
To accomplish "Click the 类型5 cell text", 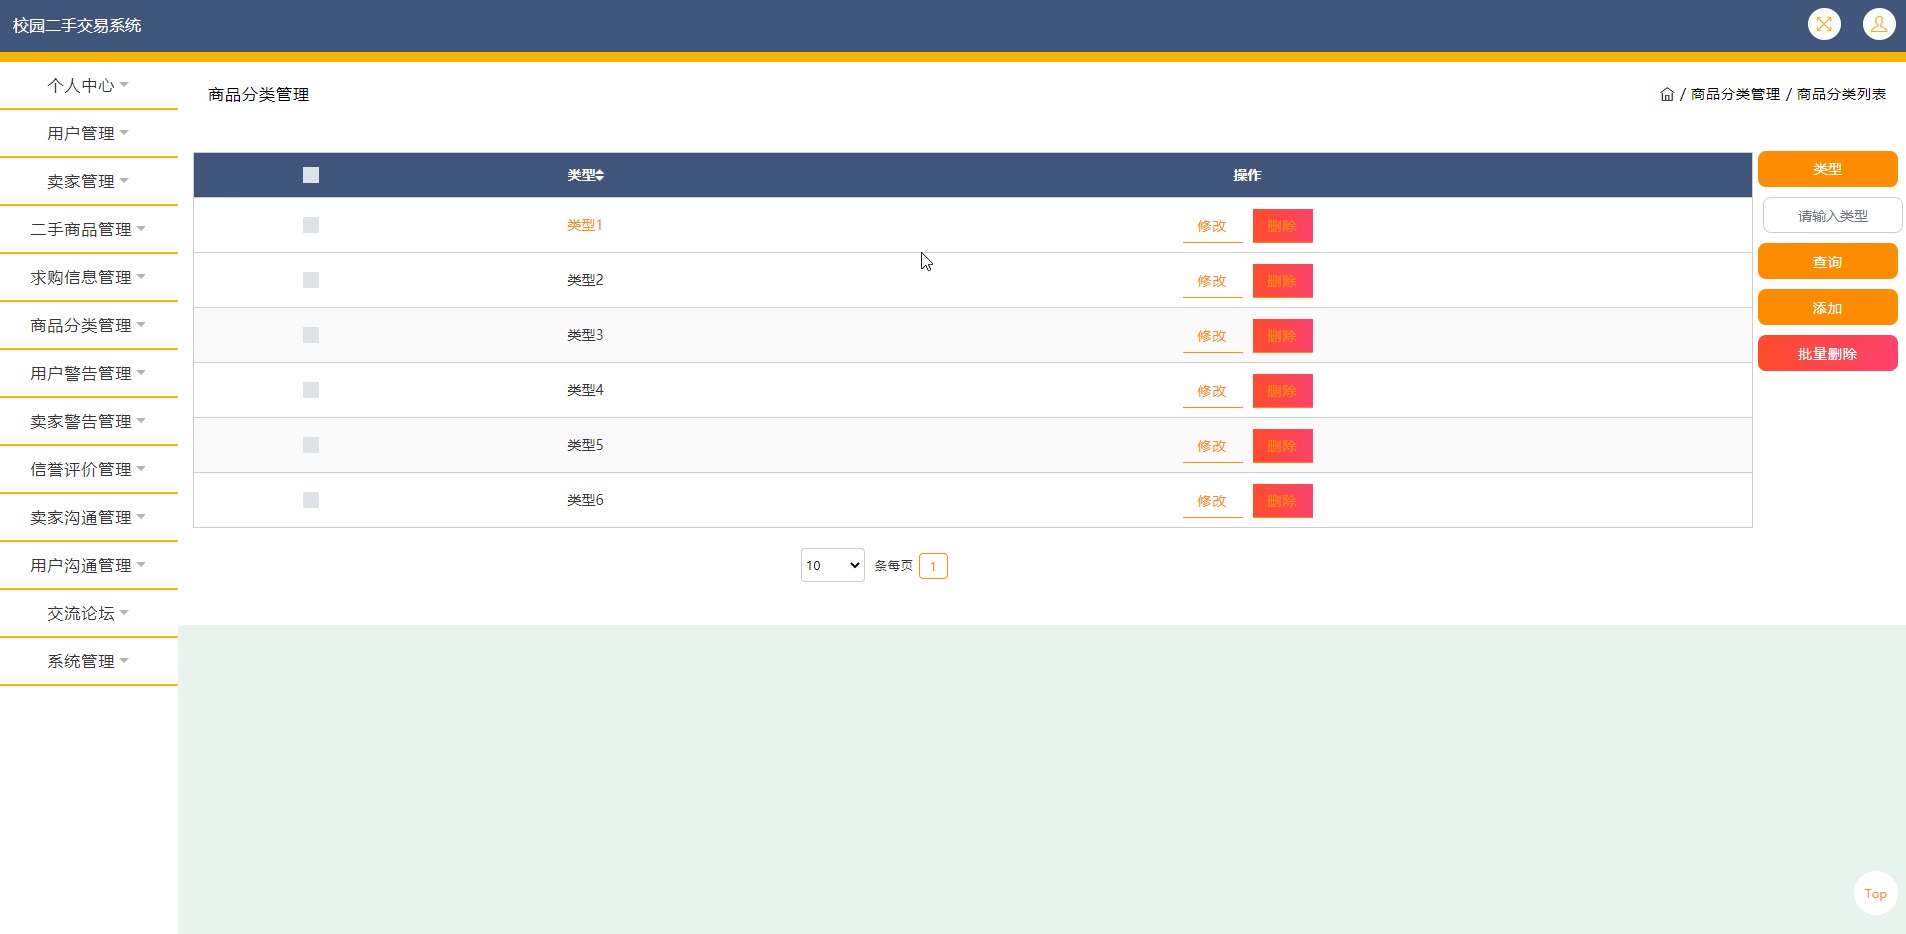I will [585, 445].
